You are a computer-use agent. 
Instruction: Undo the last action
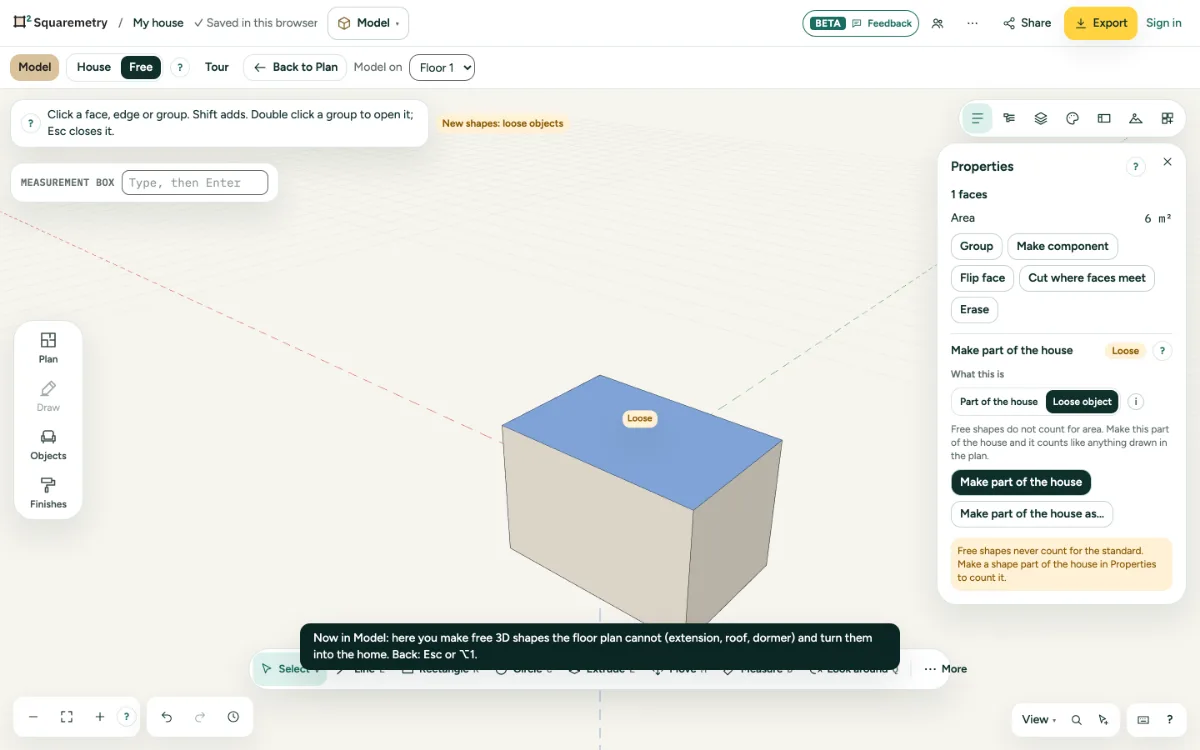coord(167,717)
